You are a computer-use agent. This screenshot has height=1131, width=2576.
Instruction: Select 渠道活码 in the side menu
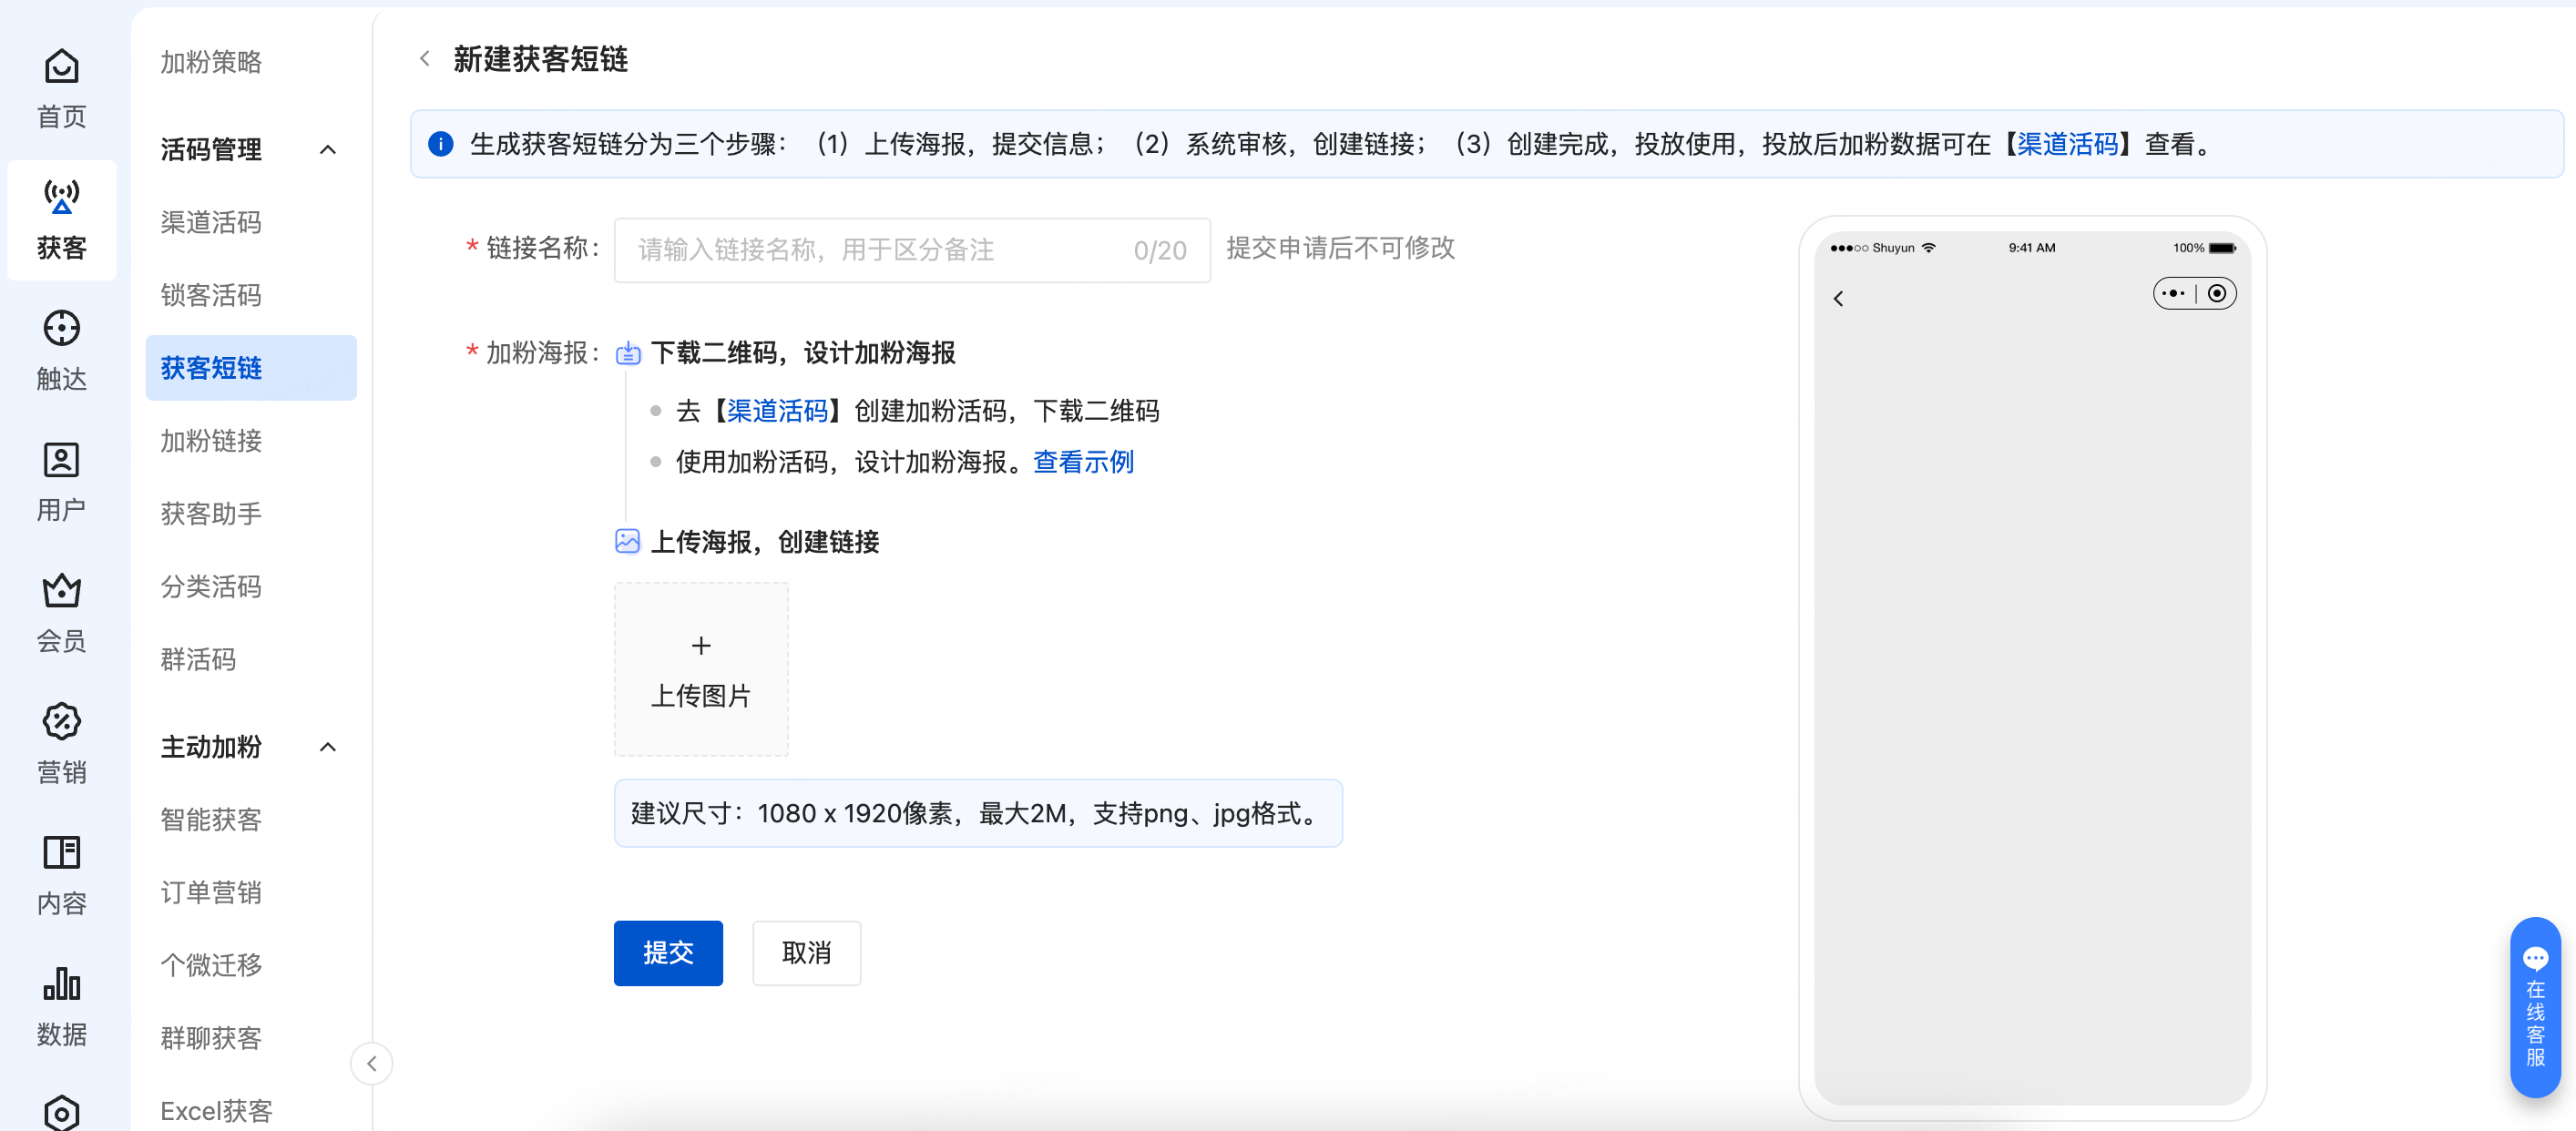[x=211, y=222]
